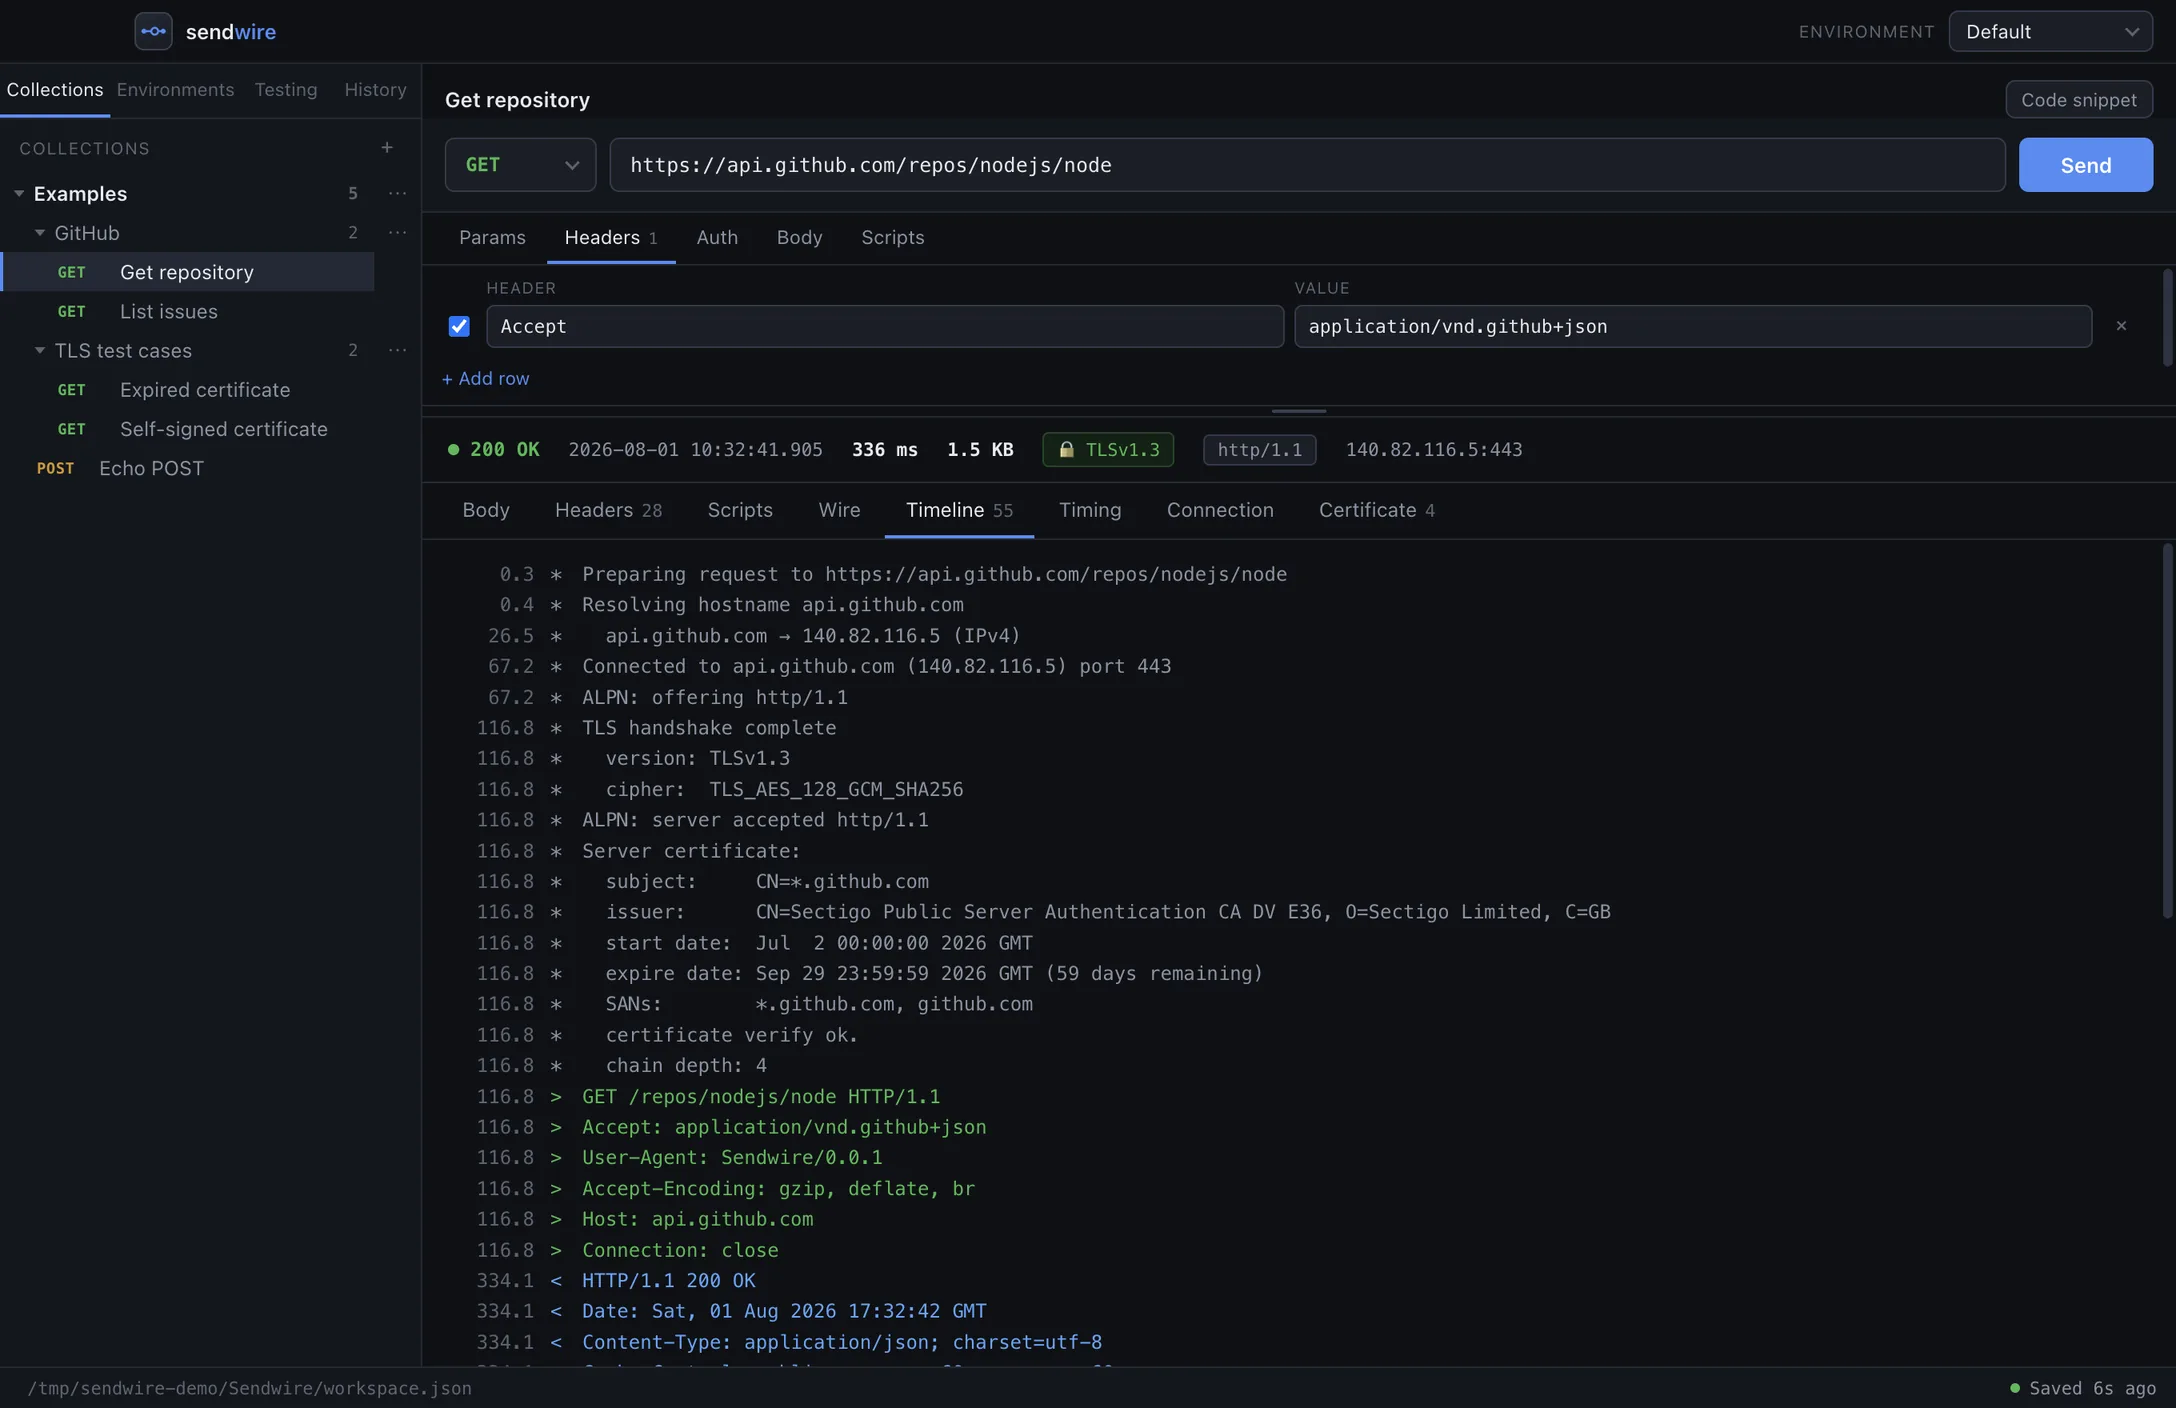Click the 1.5 KB response size
Viewport: 2176px width, 1408px height.
click(980, 449)
